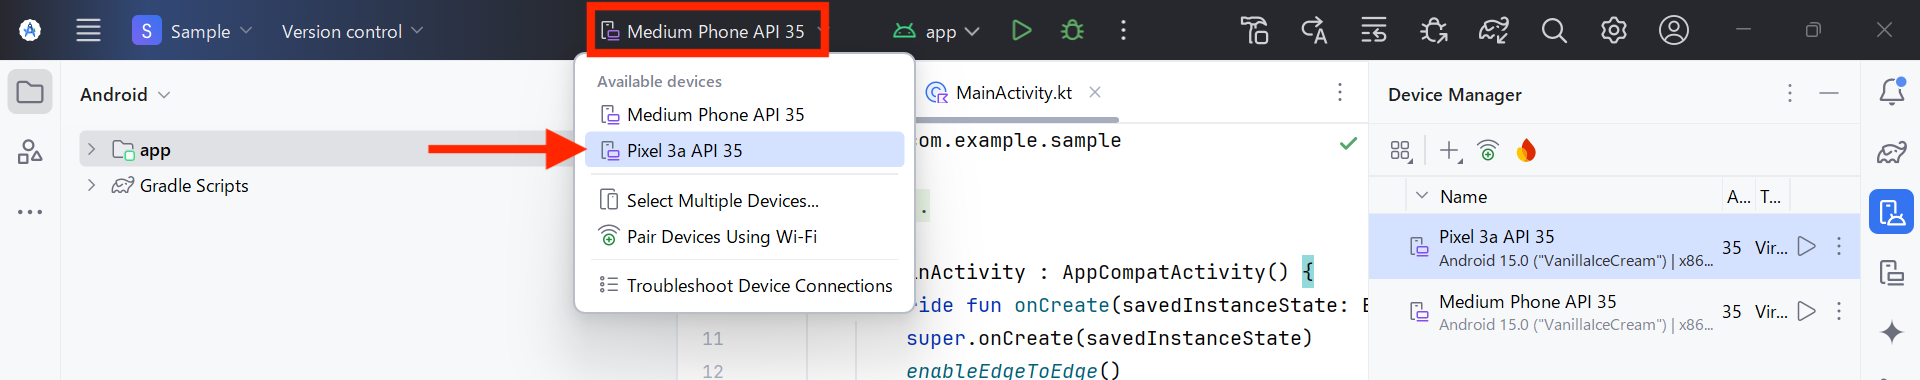Expand the app module tree node
The width and height of the screenshot is (1920, 380).
tap(91, 149)
